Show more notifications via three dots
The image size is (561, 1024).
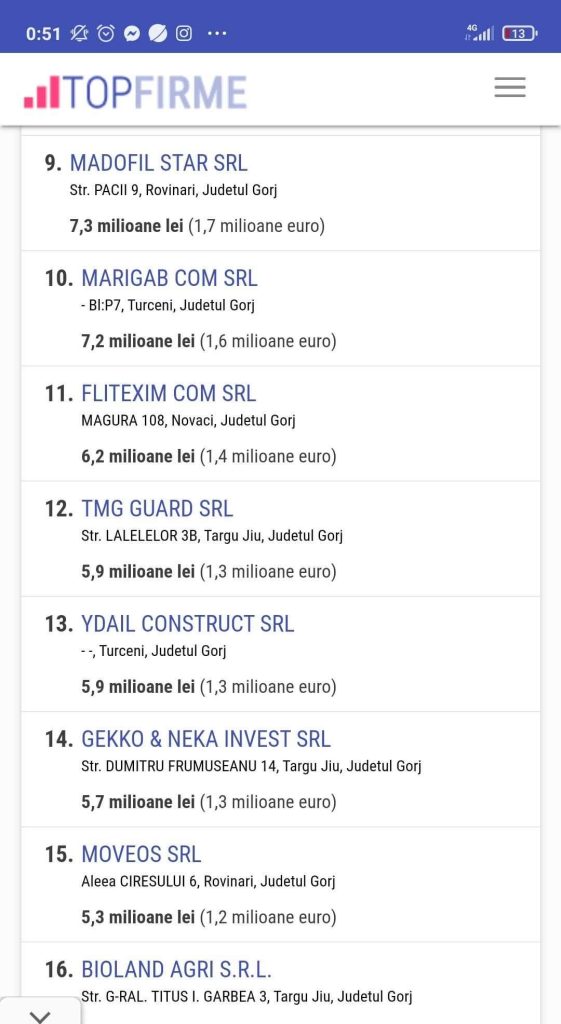(217, 33)
